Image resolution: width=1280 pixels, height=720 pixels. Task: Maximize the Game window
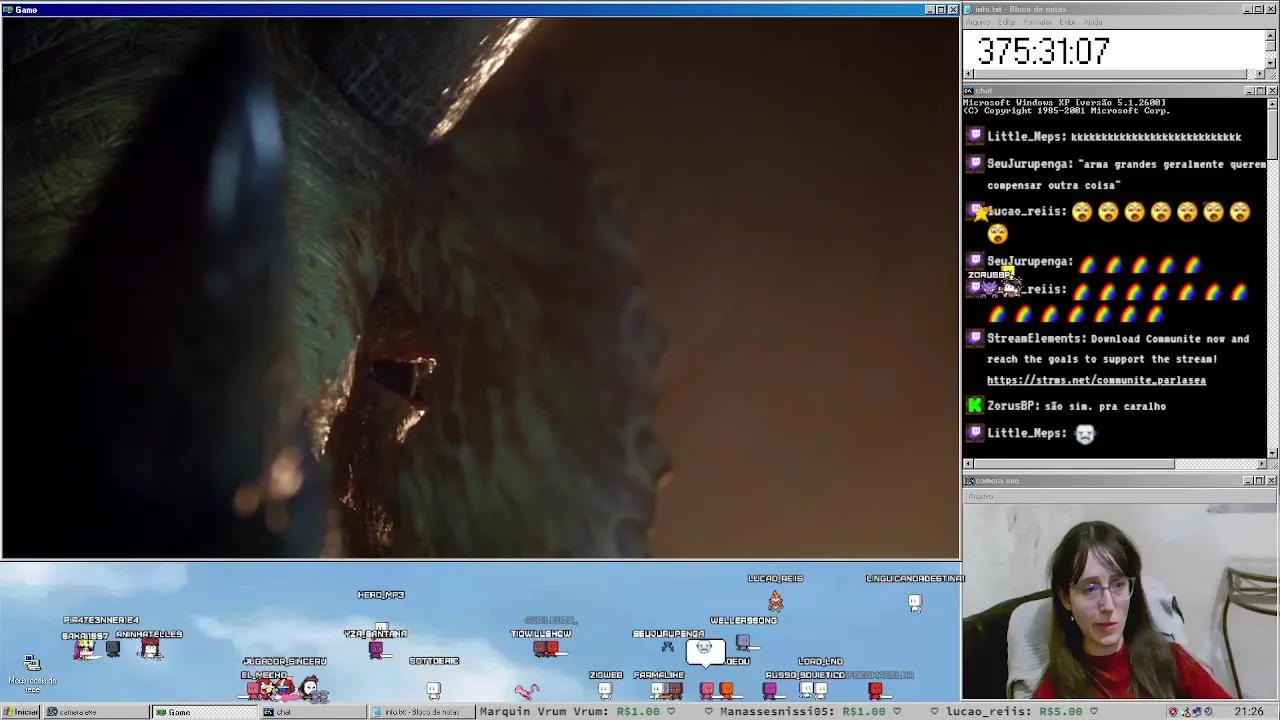(x=941, y=10)
